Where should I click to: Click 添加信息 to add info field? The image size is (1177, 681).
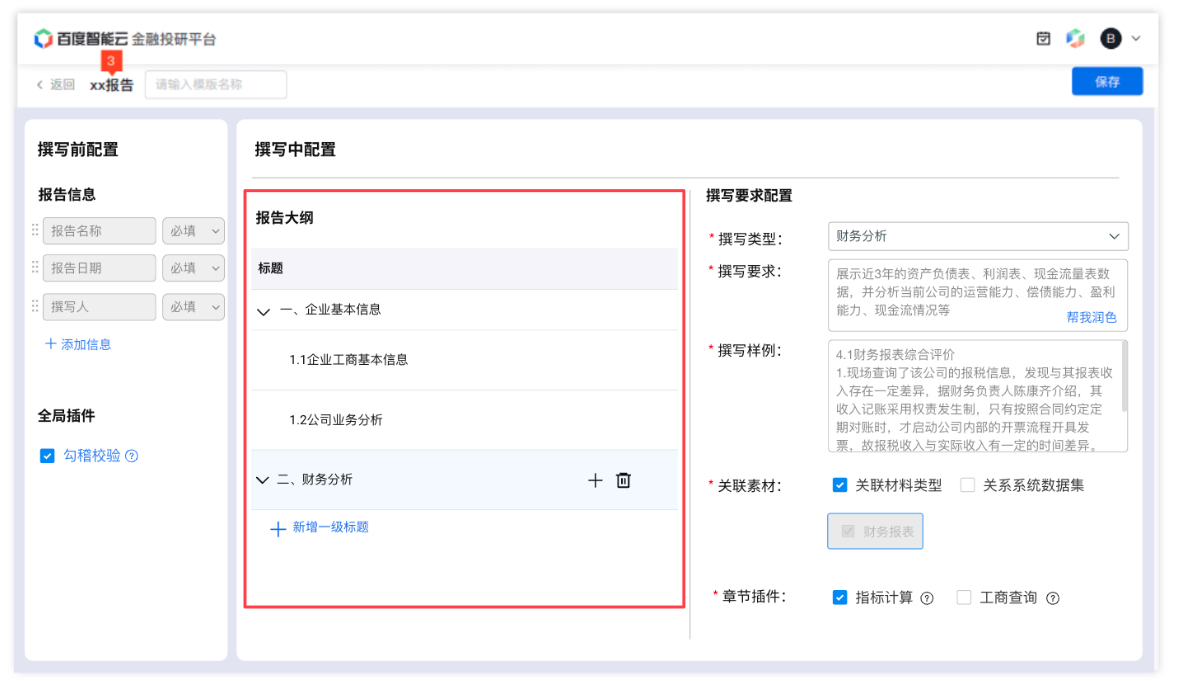point(78,345)
